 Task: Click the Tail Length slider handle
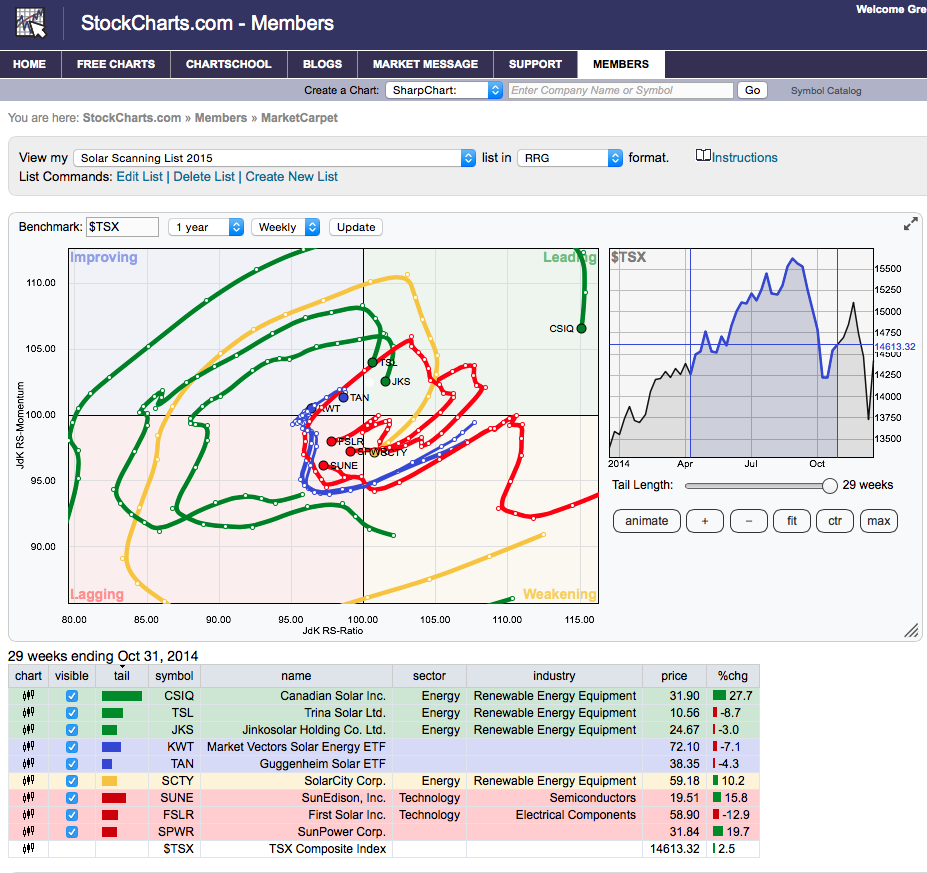click(x=829, y=486)
